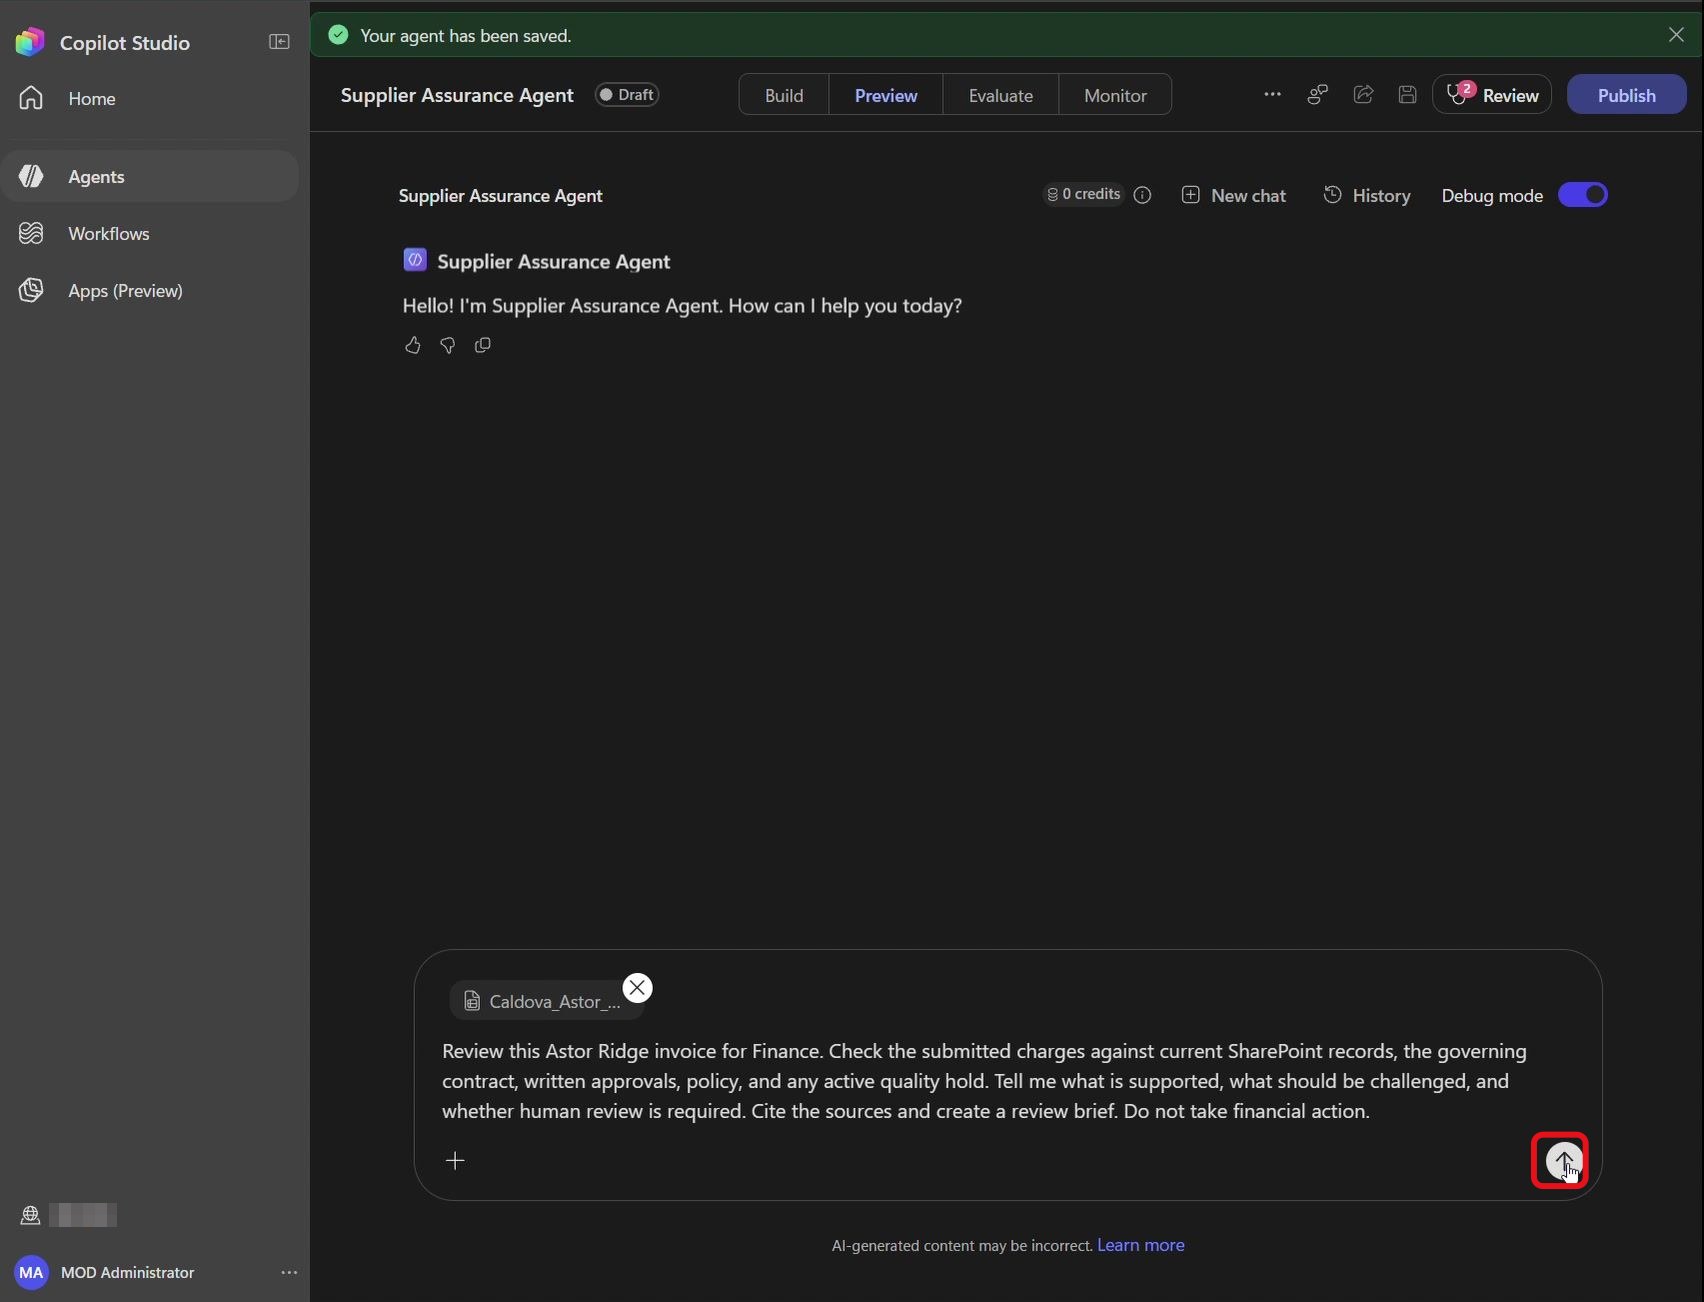Send the message with the arrow button
Image resolution: width=1704 pixels, height=1302 pixels.
pos(1562,1160)
